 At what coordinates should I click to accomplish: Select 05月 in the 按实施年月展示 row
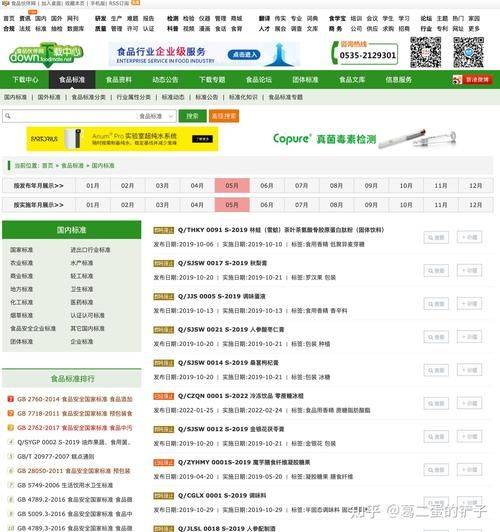(x=232, y=205)
